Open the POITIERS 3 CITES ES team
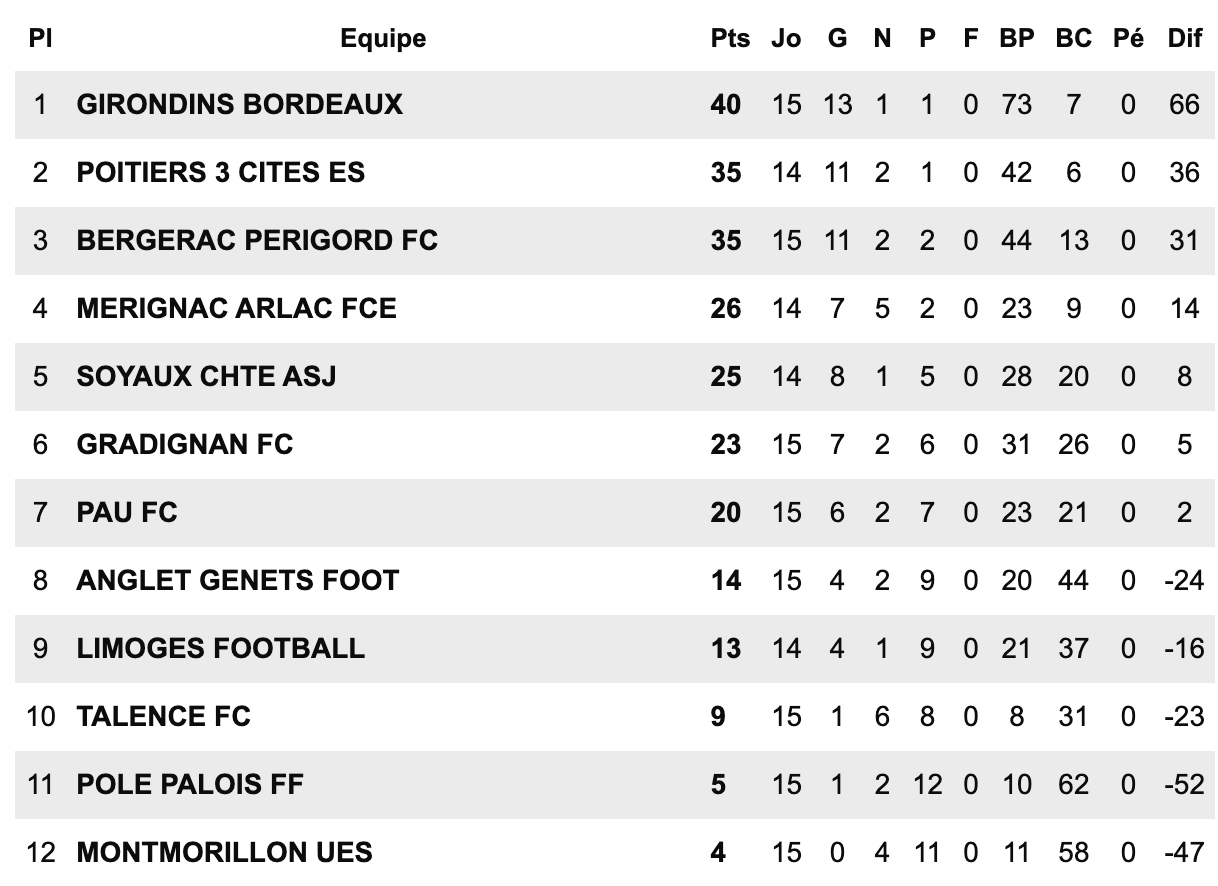Image resolution: width=1218 pixels, height=886 pixels. click(x=221, y=172)
